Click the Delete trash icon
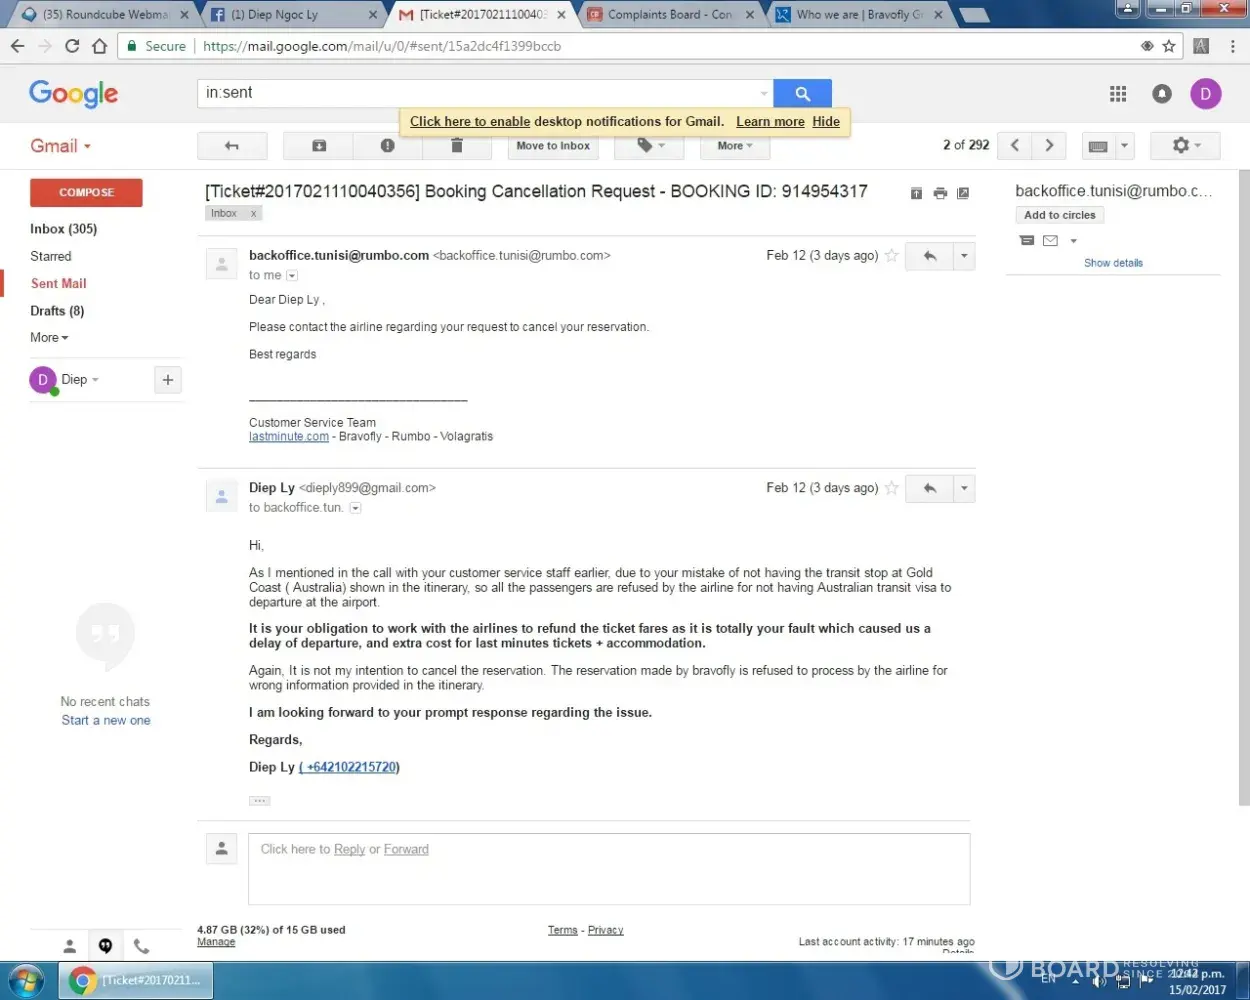Screen dimensions: 1250x1000 point(457,146)
